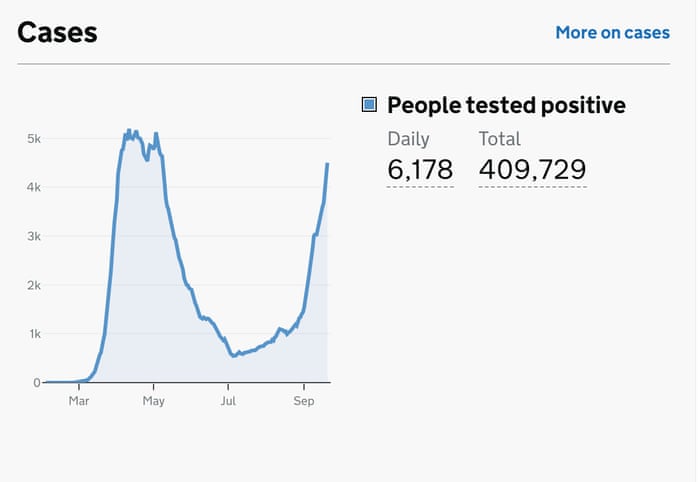700x482 pixels.
Task: Click the Mar label on x-axis
Action: (79, 401)
